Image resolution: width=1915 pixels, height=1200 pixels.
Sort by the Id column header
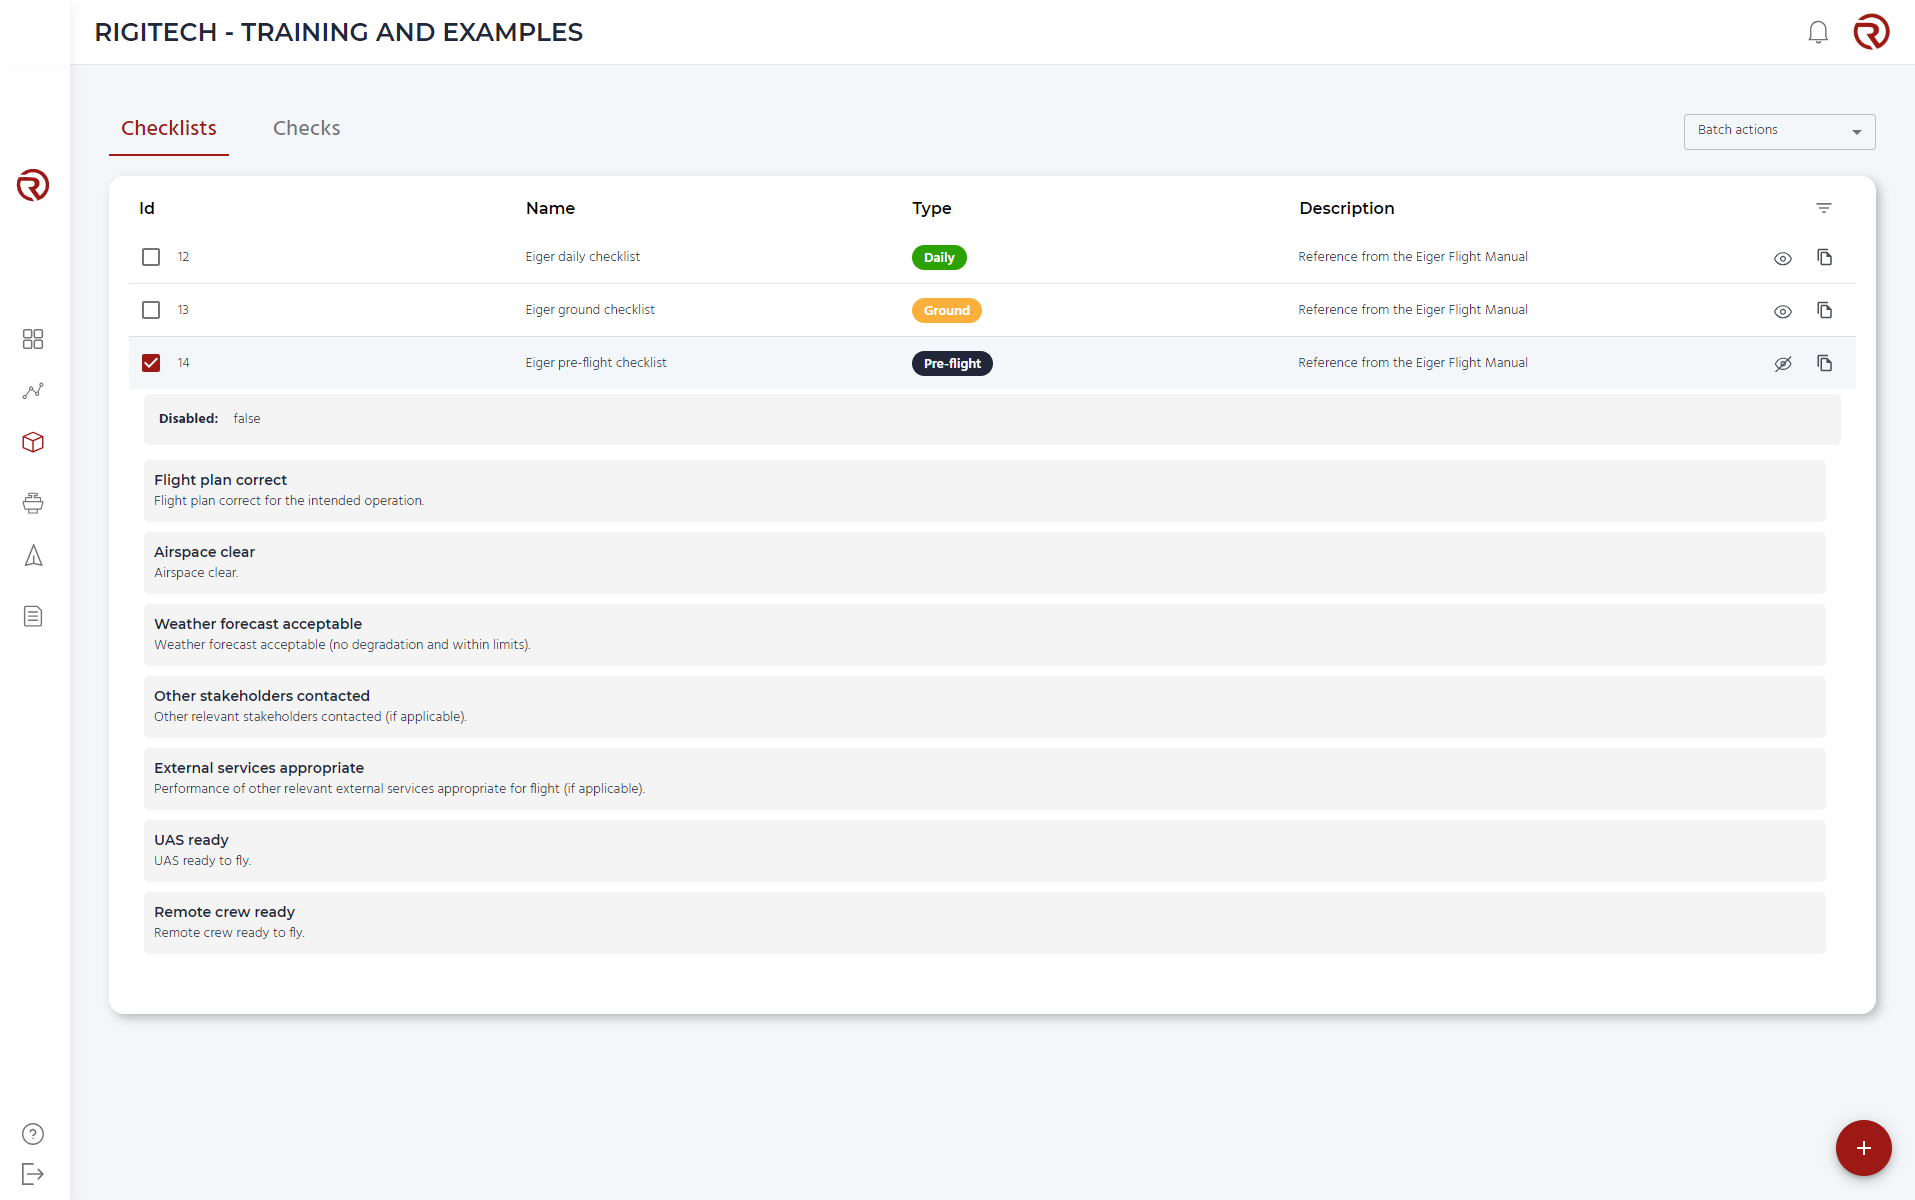pyautogui.click(x=147, y=208)
